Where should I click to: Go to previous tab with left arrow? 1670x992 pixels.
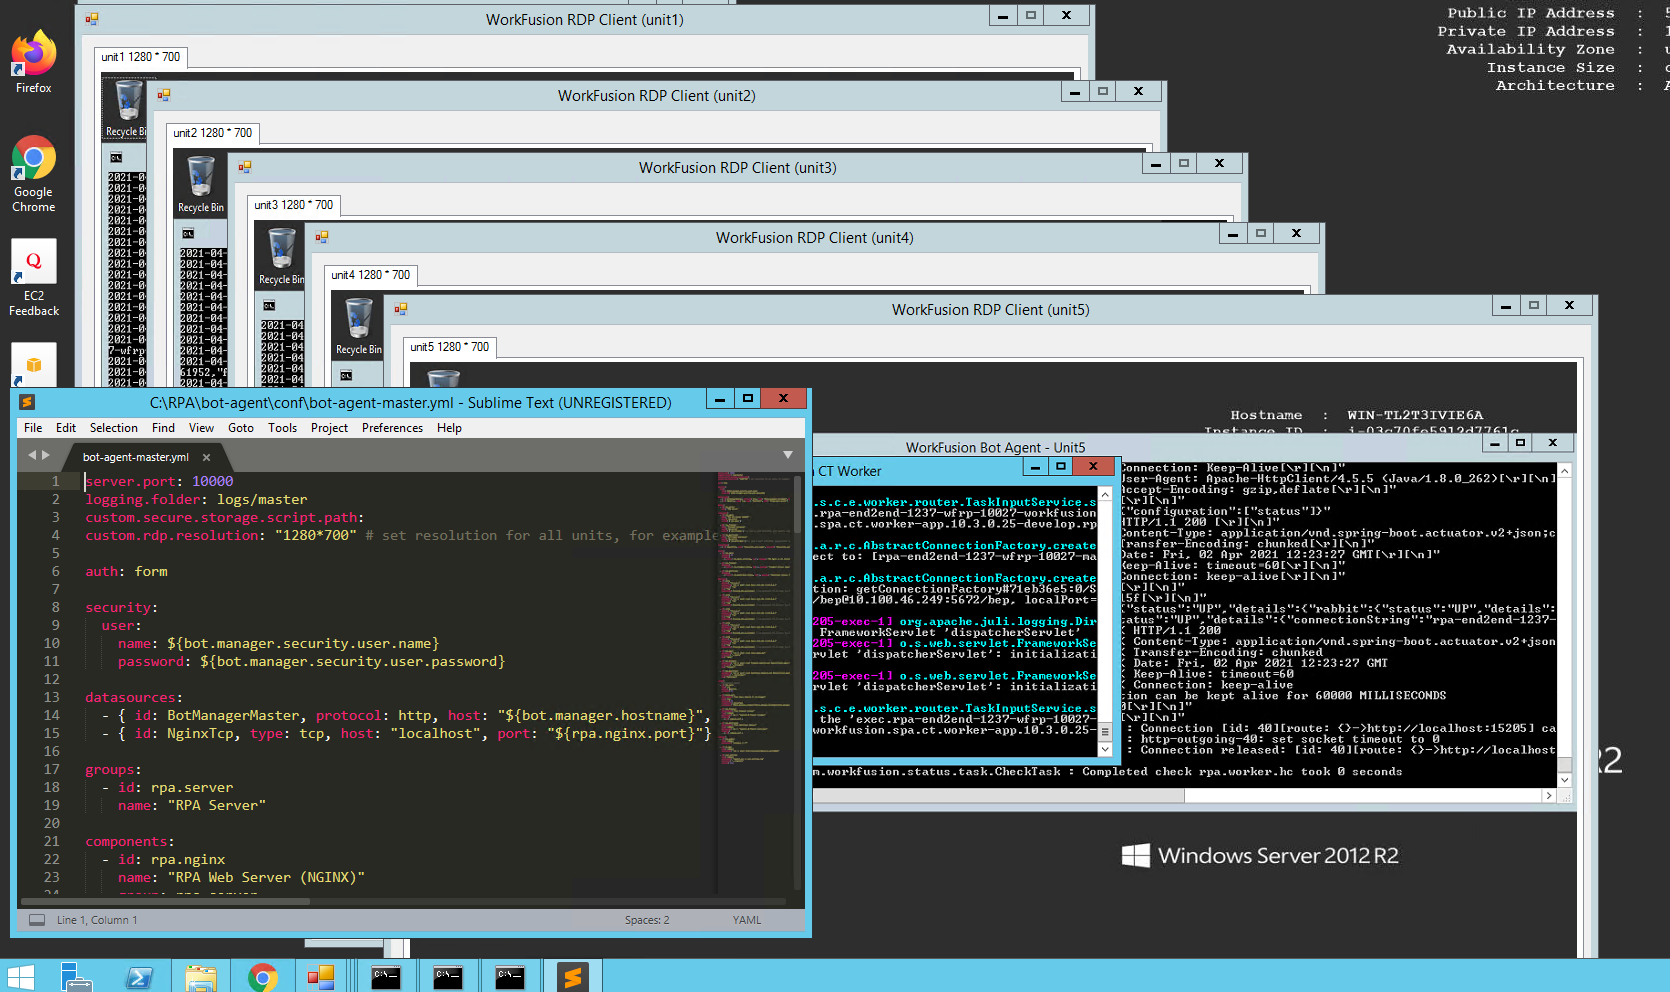tap(32, 455)
